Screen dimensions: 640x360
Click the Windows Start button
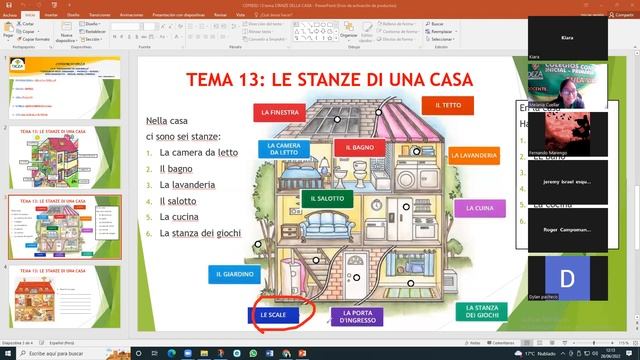pyautogui.click(x=8, y=353)
